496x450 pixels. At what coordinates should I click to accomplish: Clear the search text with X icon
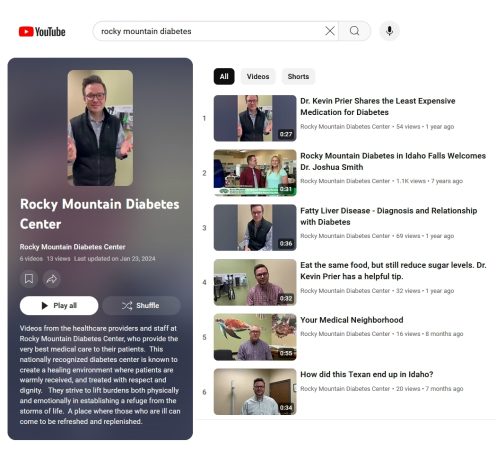pos(330,31)
